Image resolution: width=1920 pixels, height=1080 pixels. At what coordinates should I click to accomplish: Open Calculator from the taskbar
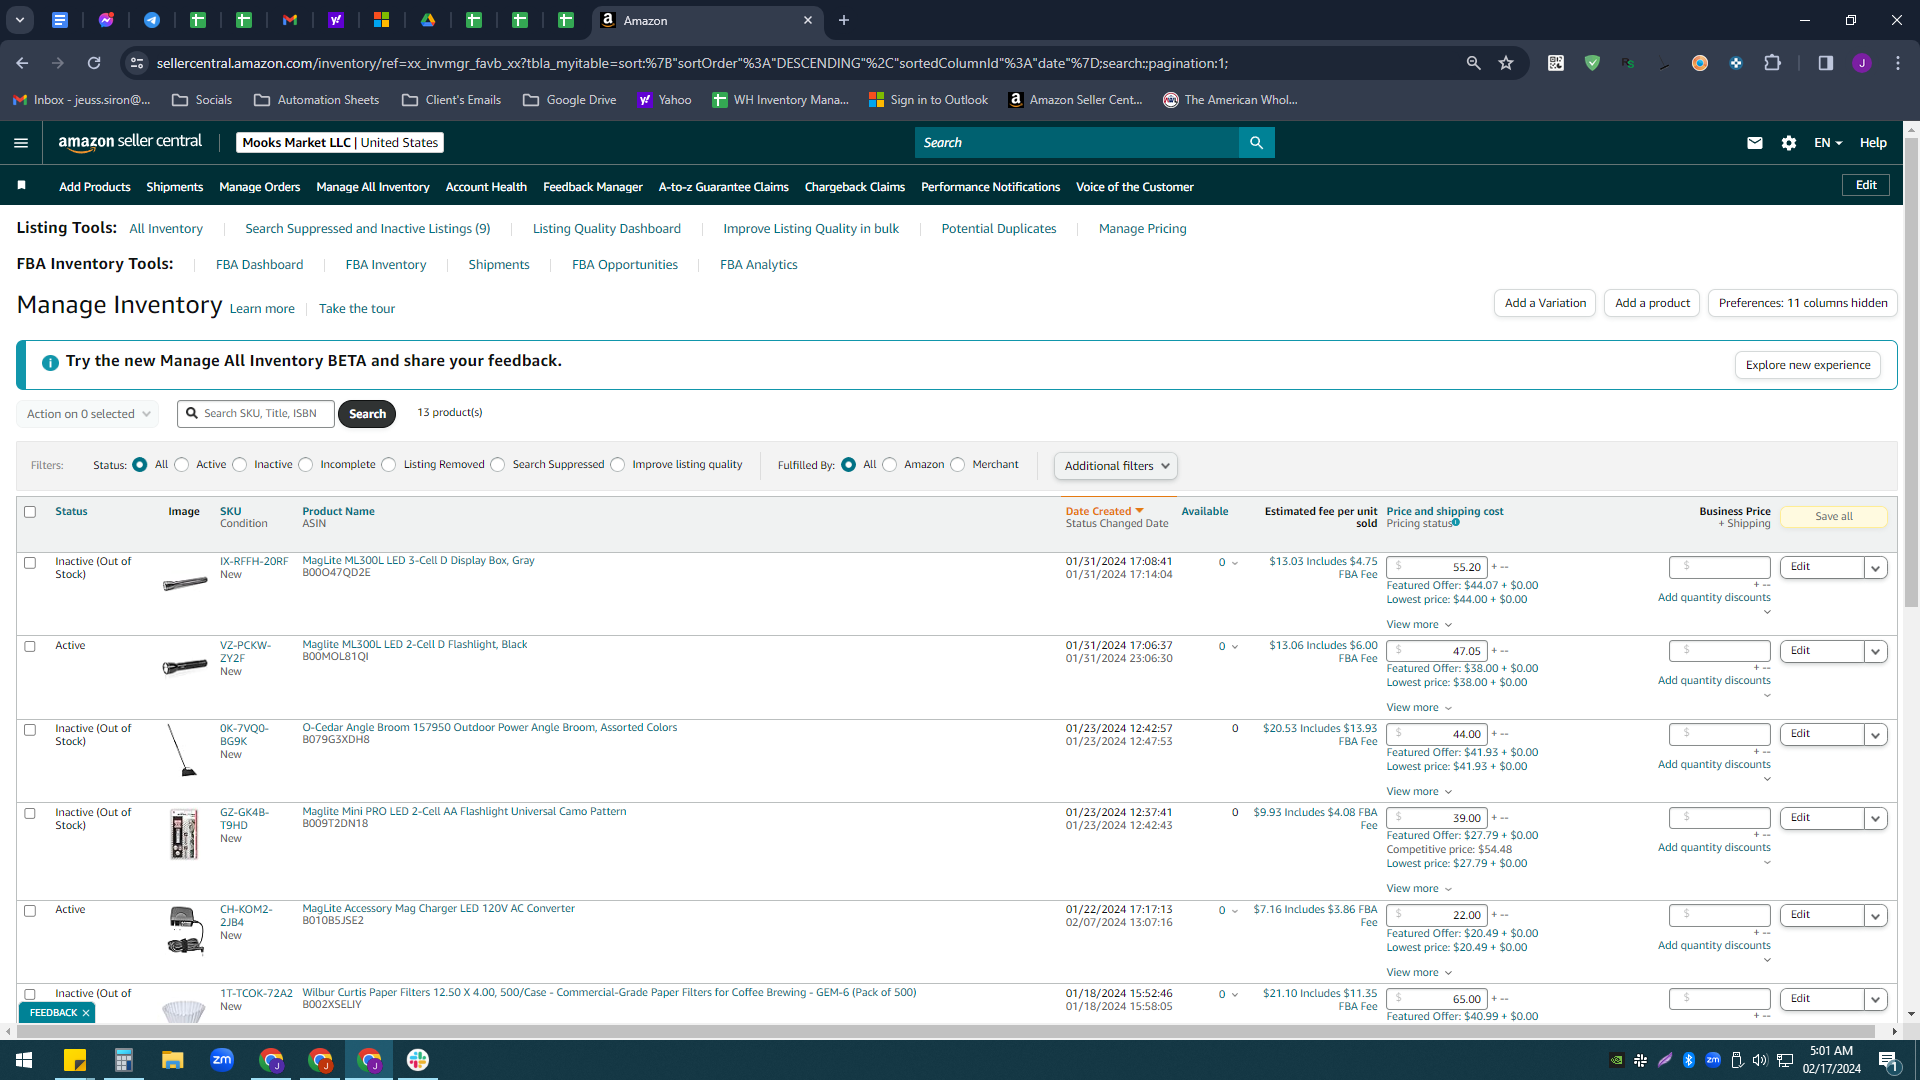click(124, 1060)
